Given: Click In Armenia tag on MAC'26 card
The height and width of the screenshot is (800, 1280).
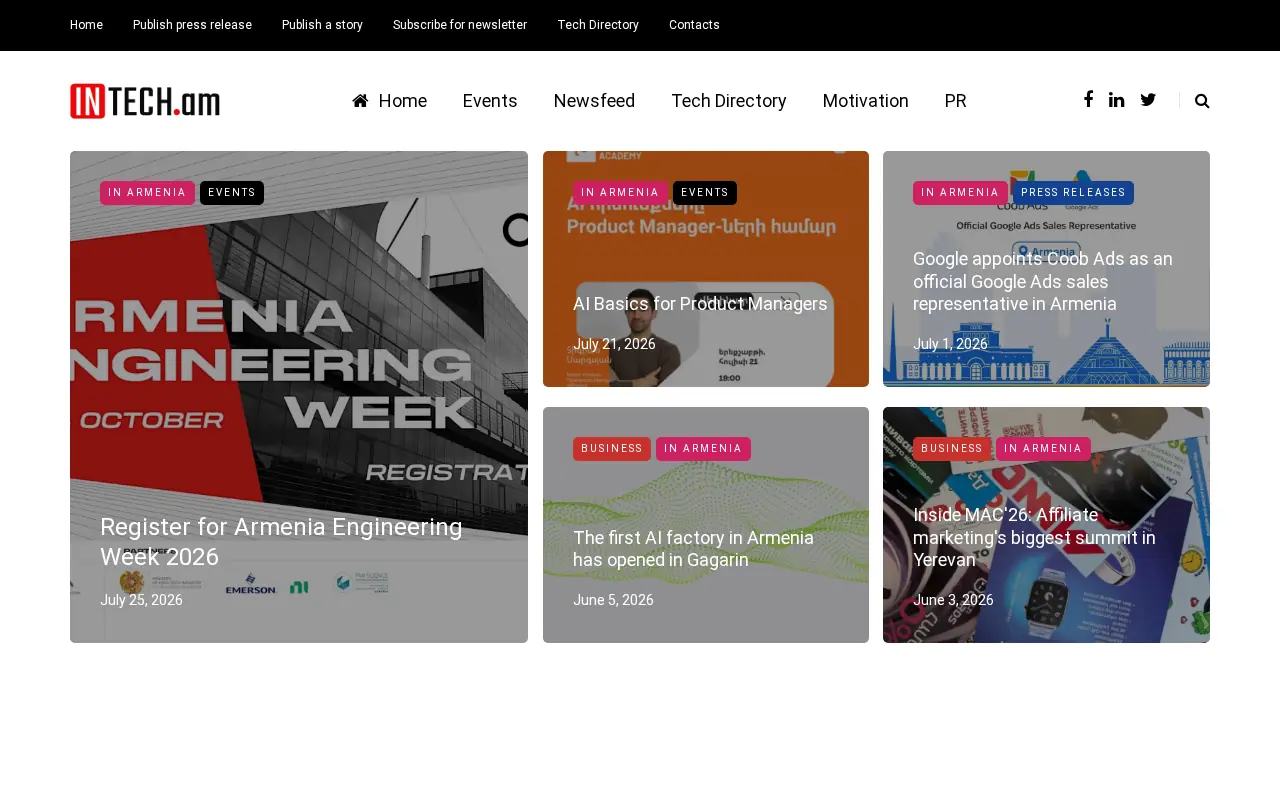Looking at the screenshot, I should click(x=1043, y=449).
